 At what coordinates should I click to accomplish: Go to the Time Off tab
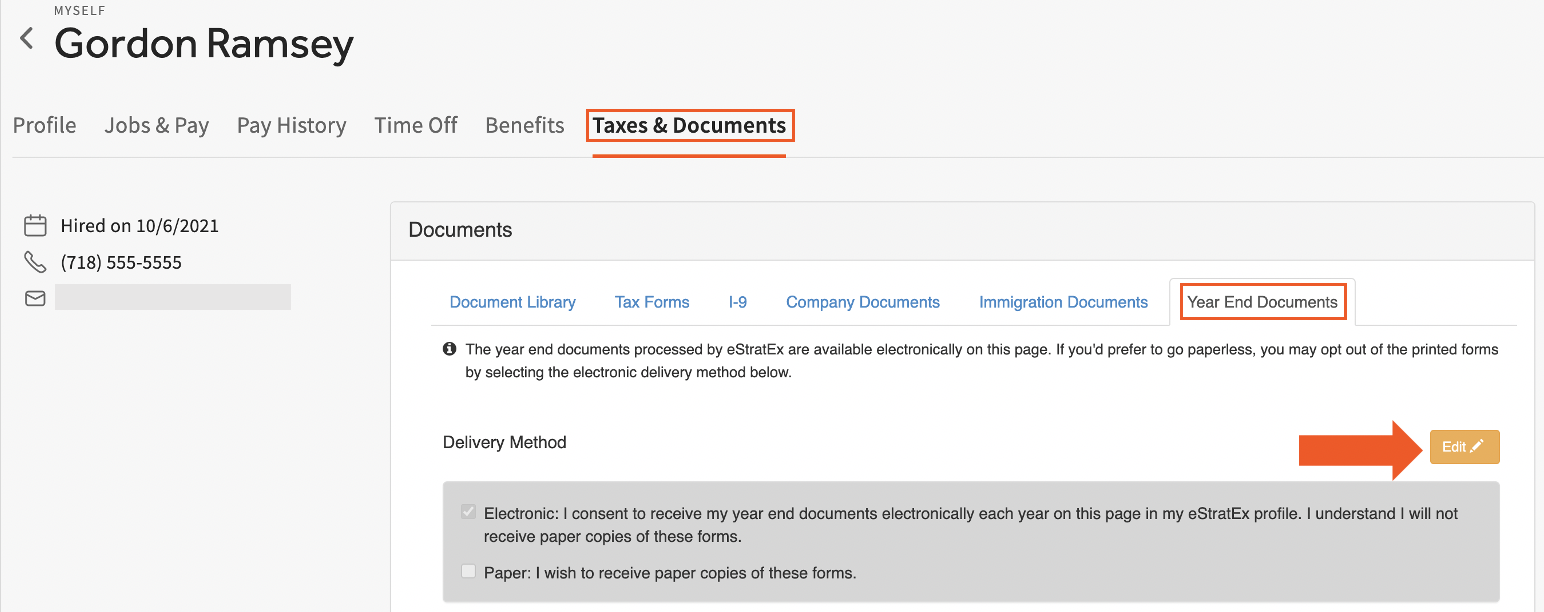pos(416,125)
